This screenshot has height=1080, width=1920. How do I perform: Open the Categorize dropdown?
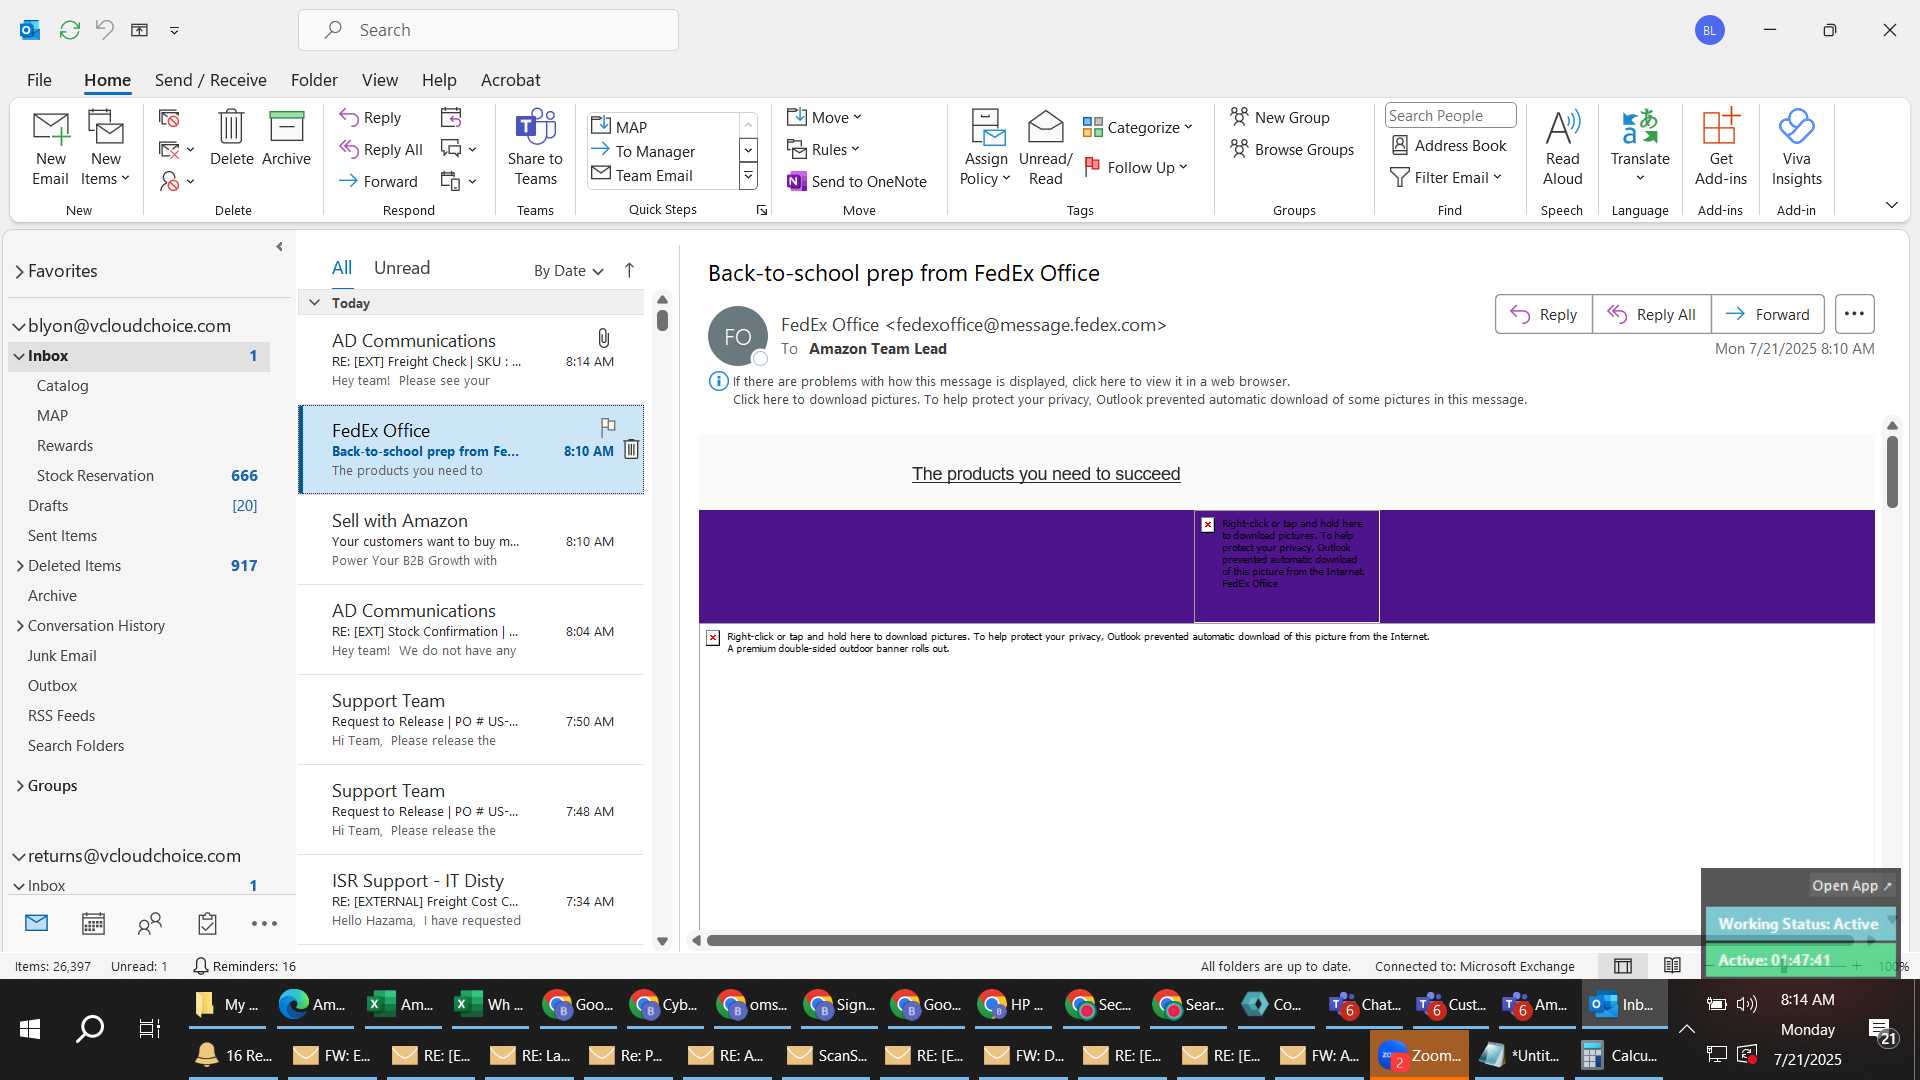click(1138, 127)
